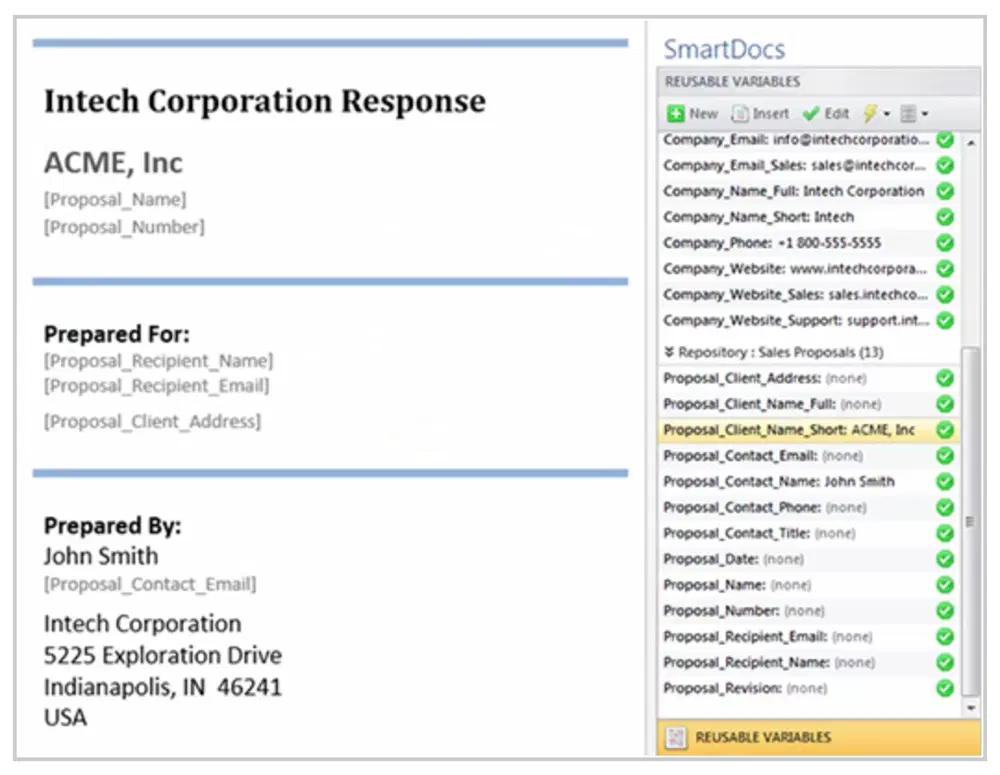This screenshot has height=775, width=1000.
Task: Click the scrollbar down arrow in variables list
Action: pyautogui.click(x=971, y=707)
